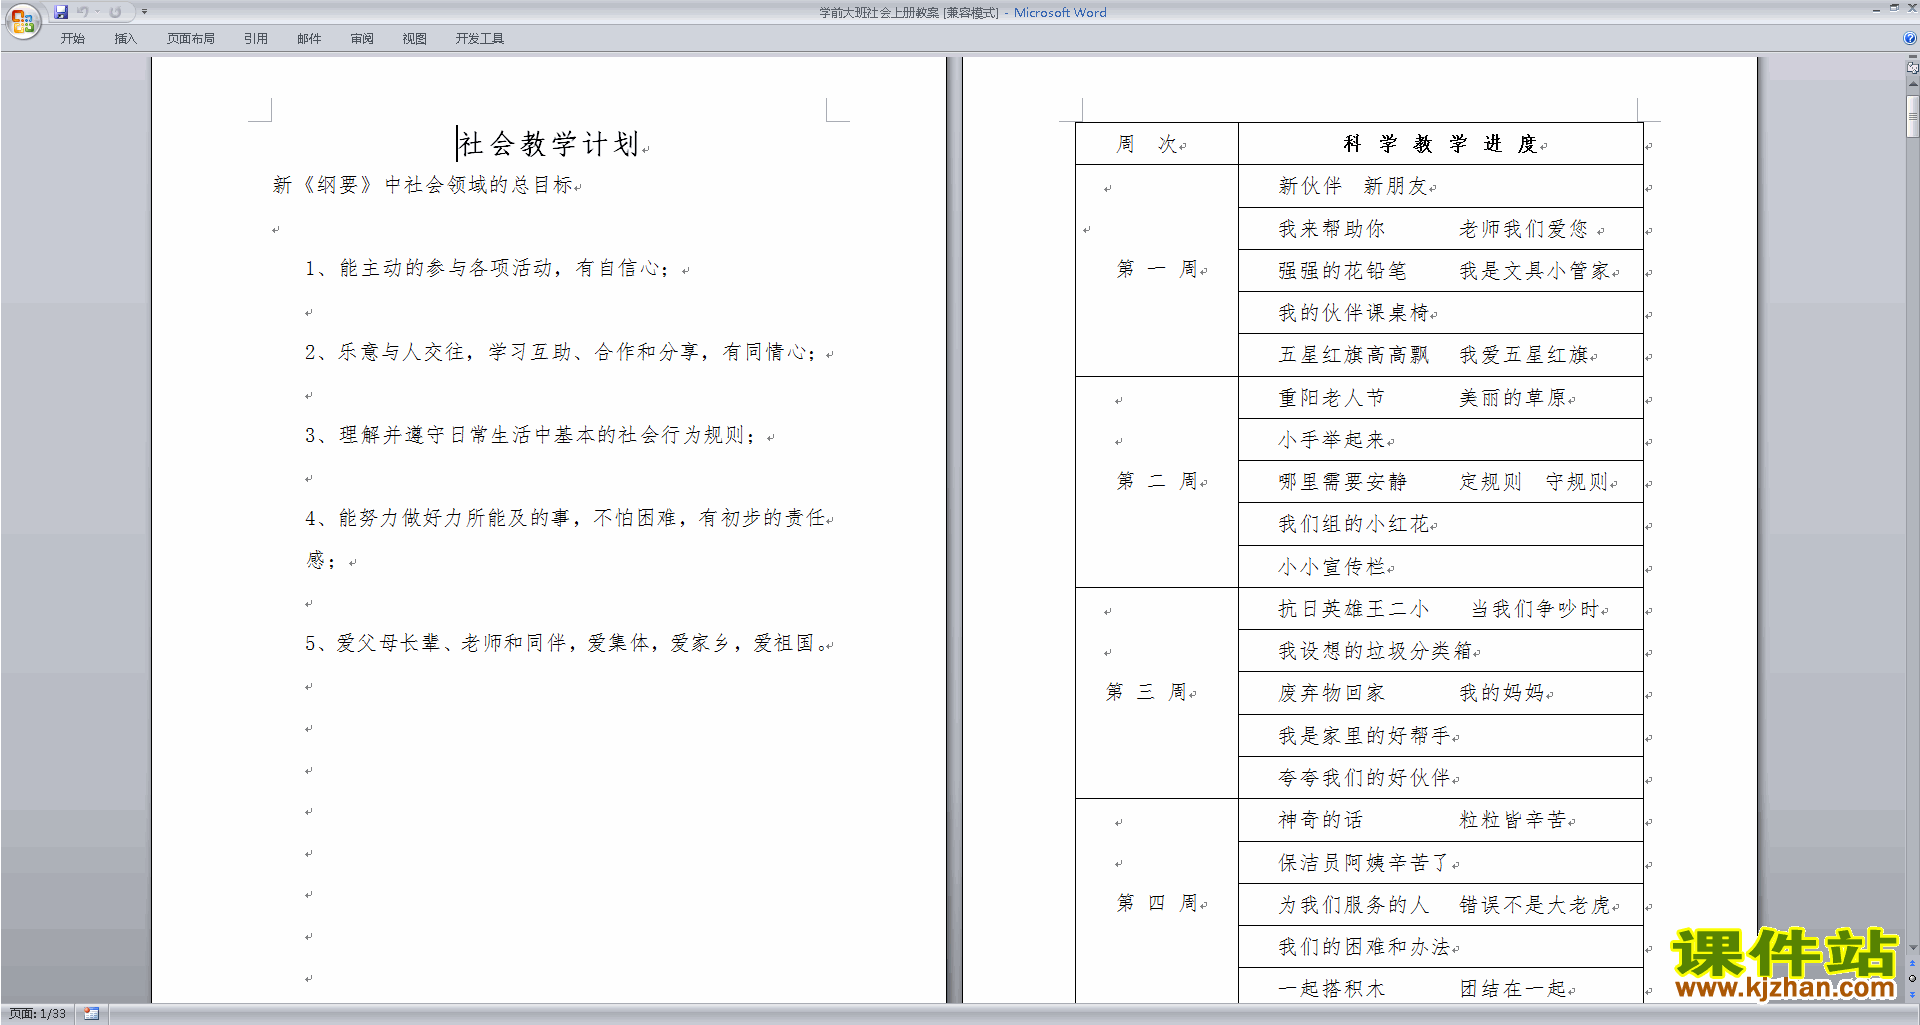This screenshot has height=1025, width=1920.
Task: Go to next page browse arrow
Action: [1912, 993]
